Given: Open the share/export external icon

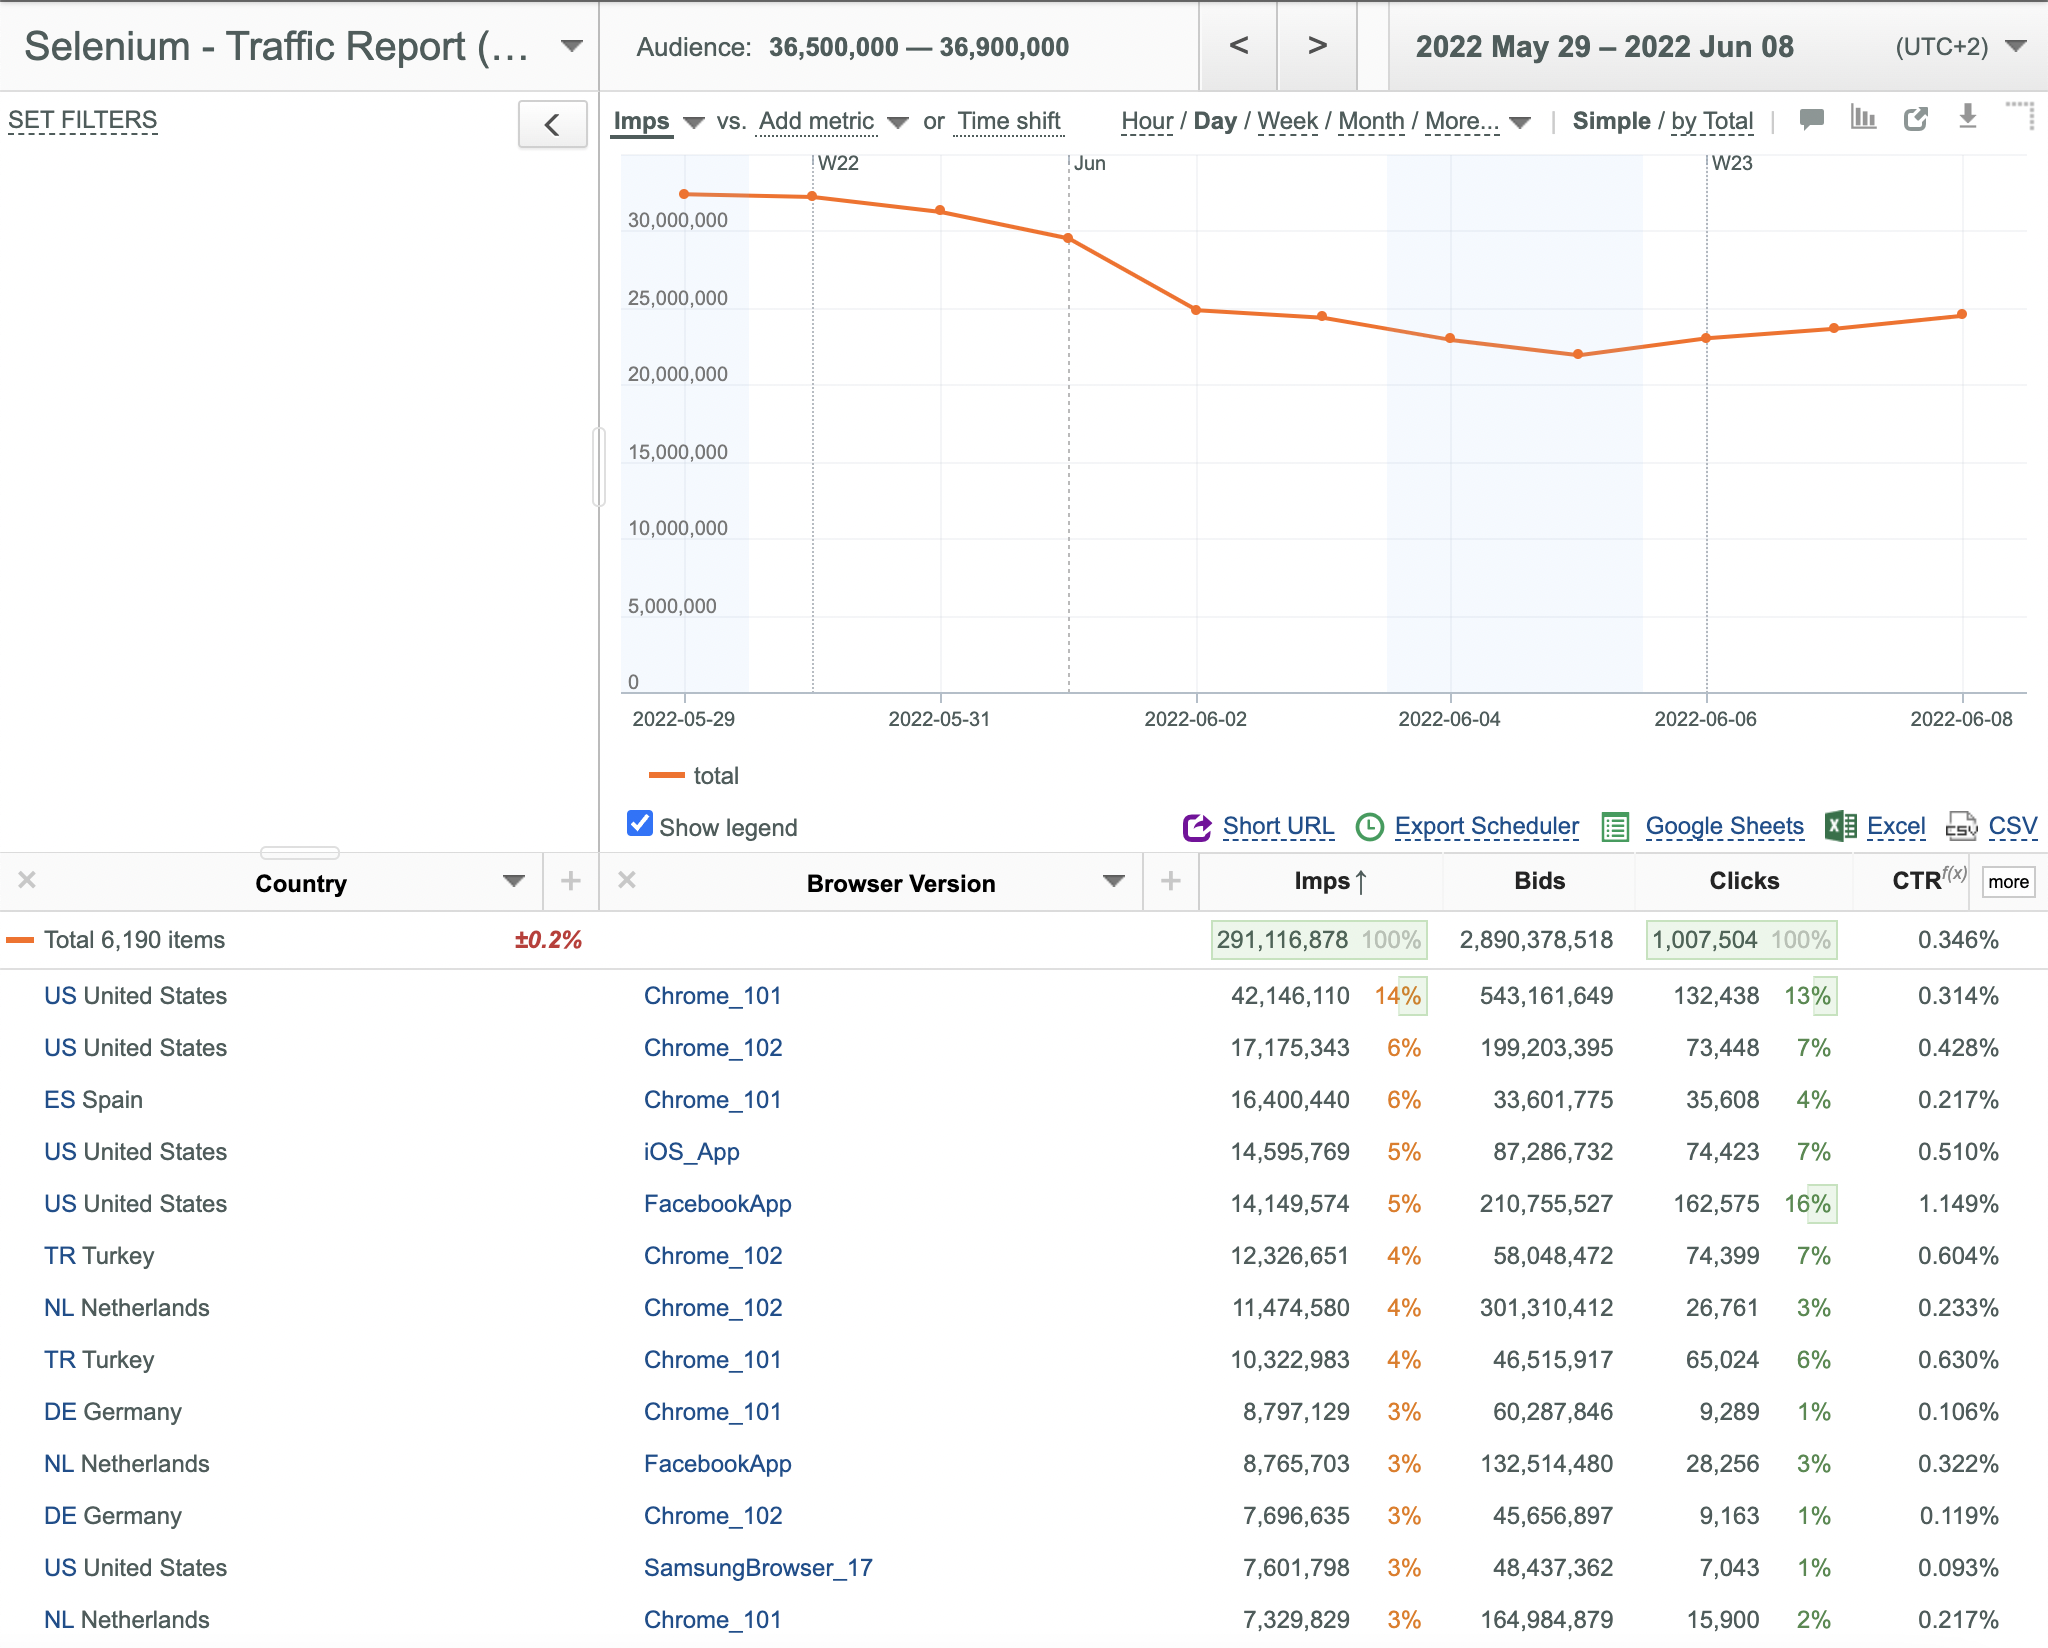Looking at the screenshot, I should 1915,119.
